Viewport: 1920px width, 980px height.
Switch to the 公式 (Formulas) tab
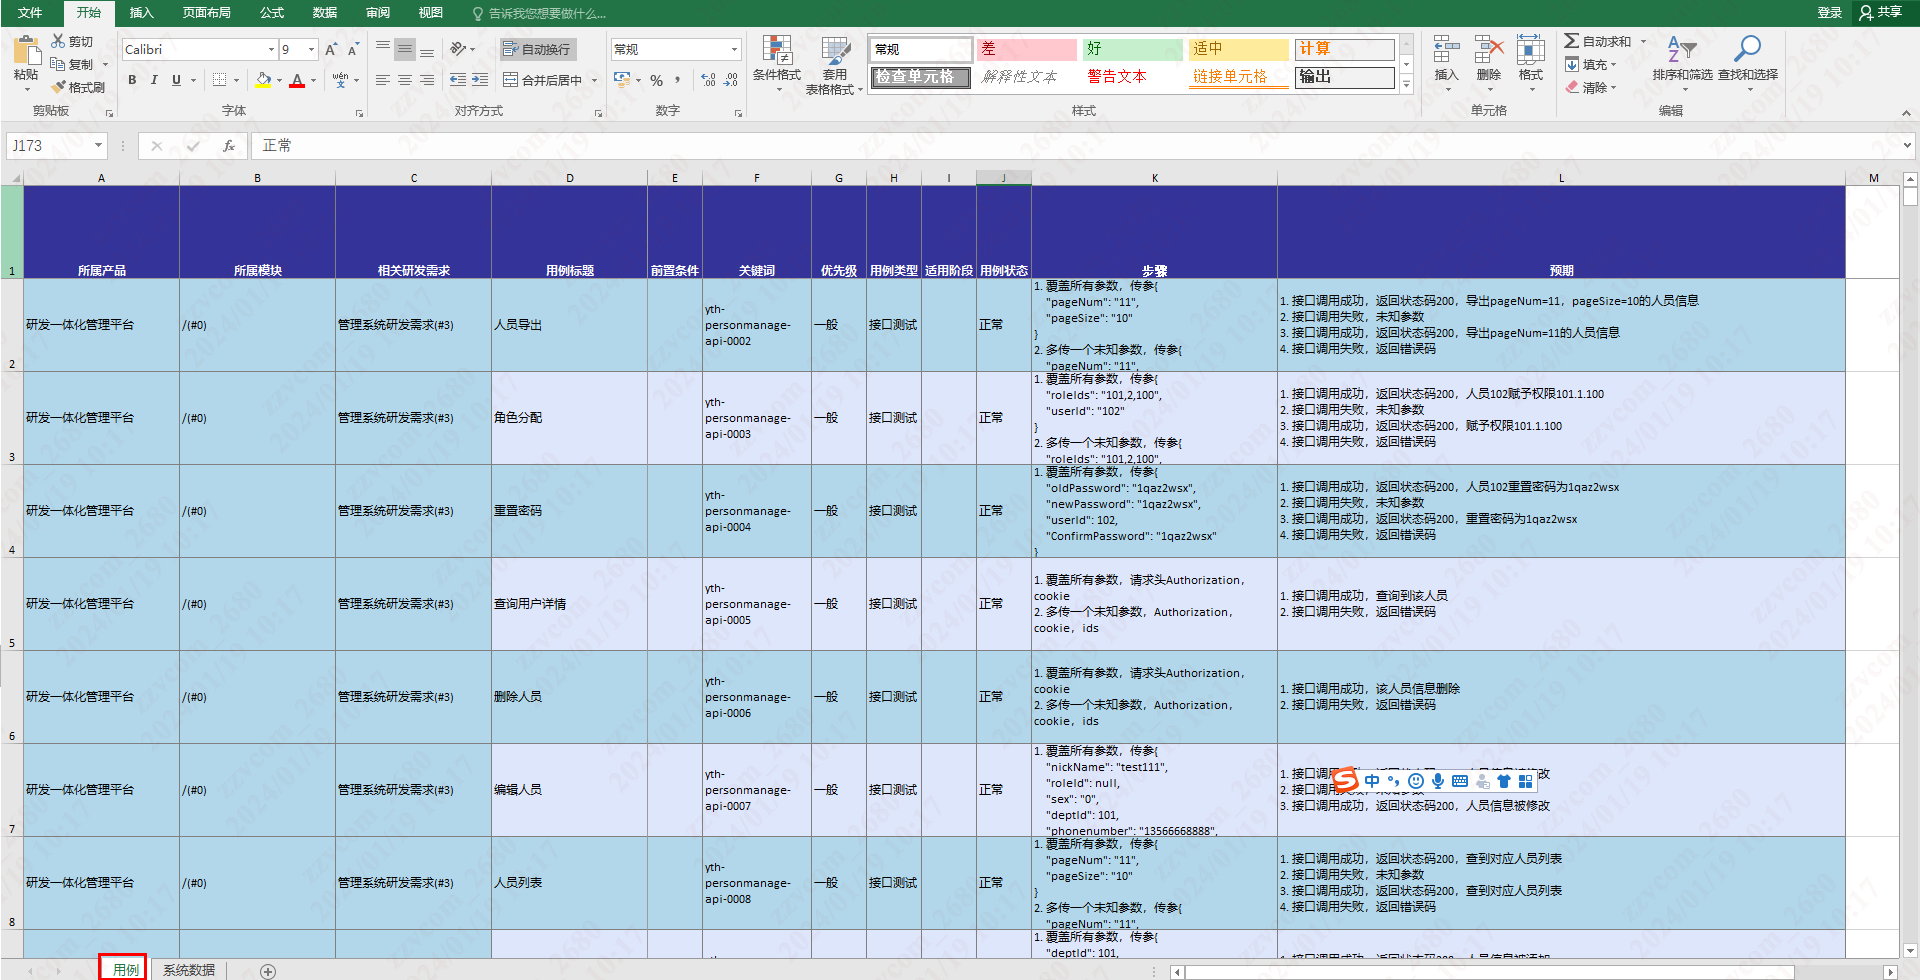272,13
